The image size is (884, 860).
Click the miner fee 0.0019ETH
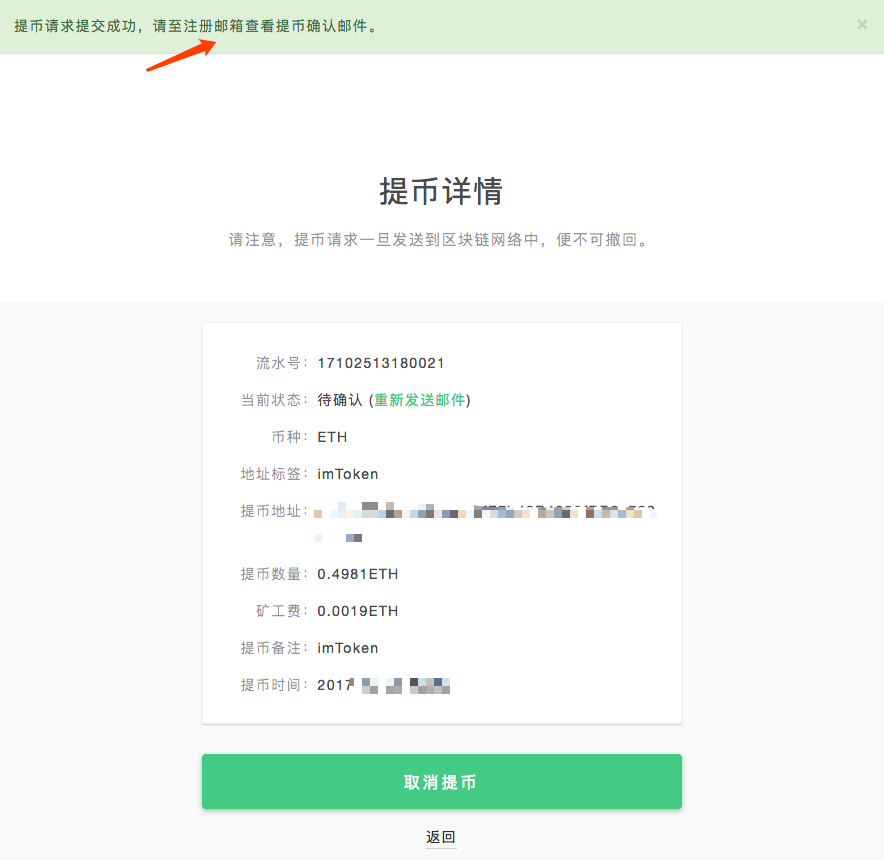[357, 611]
